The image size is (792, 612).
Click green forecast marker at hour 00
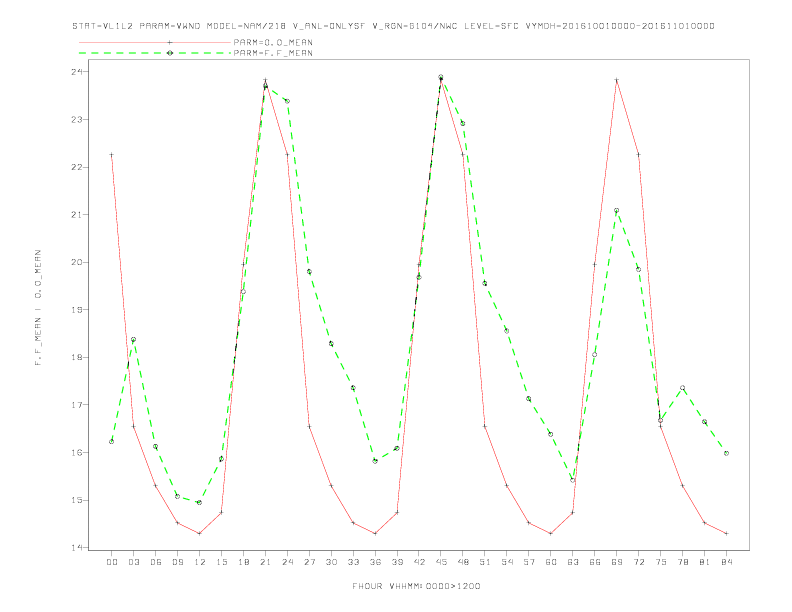click(x=112, y=441)
